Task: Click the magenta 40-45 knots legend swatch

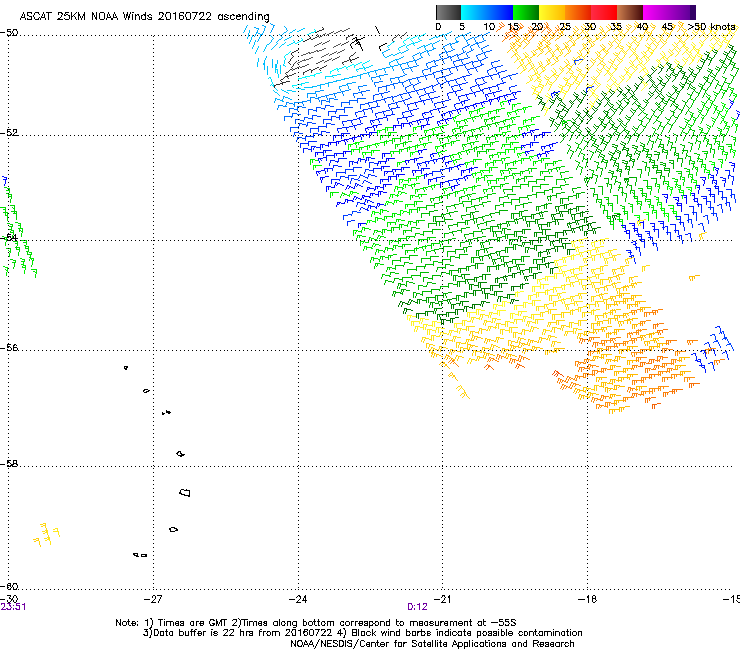Action: click(656, 12)
